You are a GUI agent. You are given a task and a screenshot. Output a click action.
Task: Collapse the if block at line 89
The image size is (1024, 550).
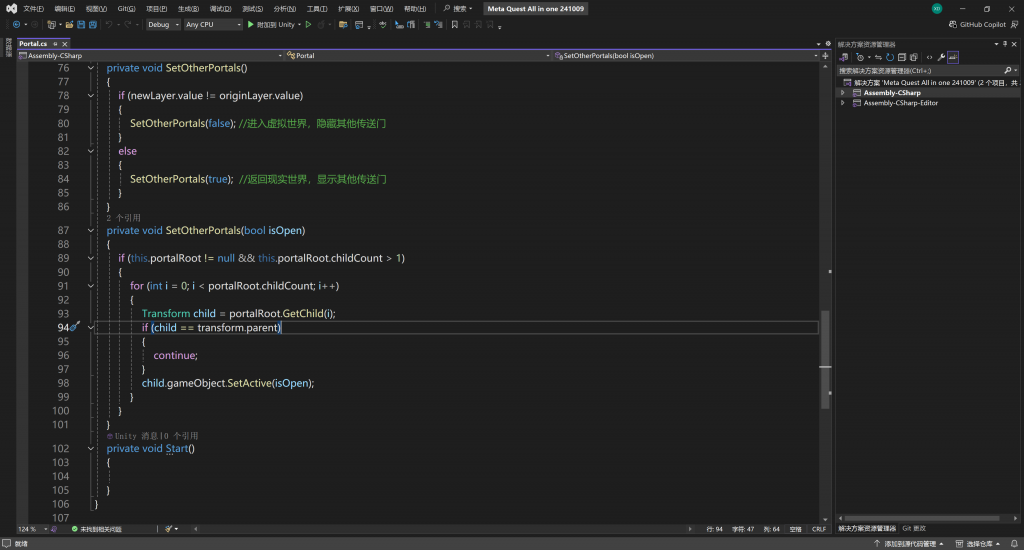point(91,258)
